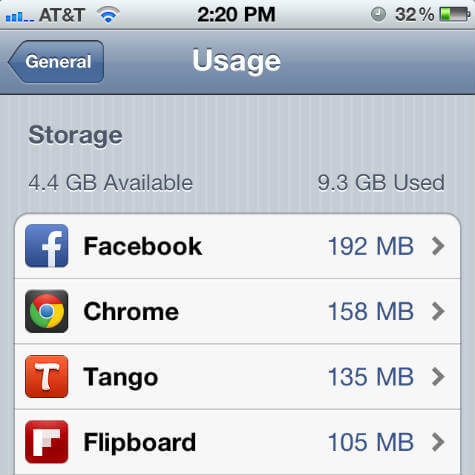Expand Chrome storage details chevron

[x=438, y=311]
